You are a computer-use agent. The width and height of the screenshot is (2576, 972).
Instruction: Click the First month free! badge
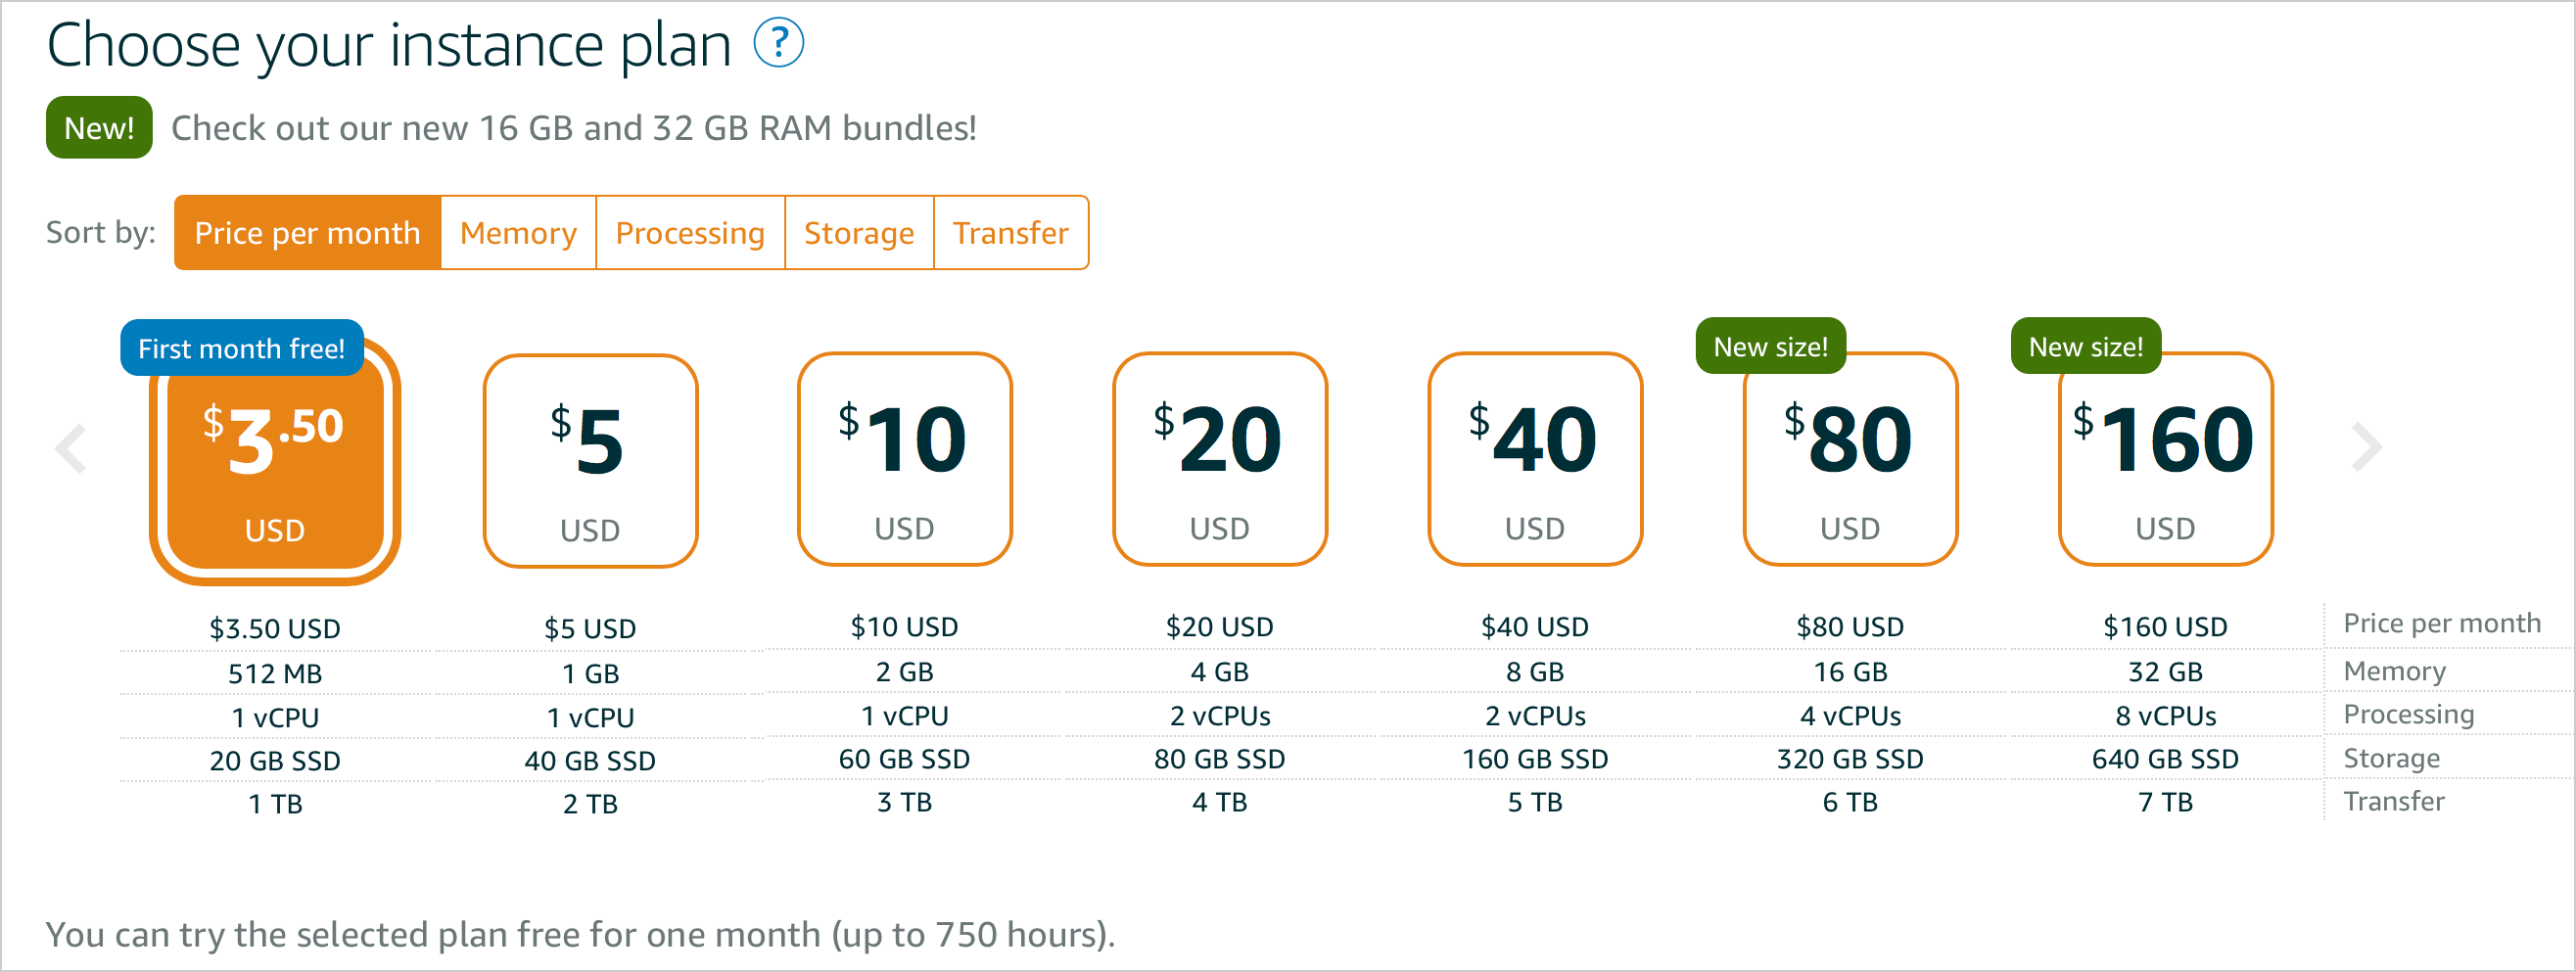coord(242,348)
